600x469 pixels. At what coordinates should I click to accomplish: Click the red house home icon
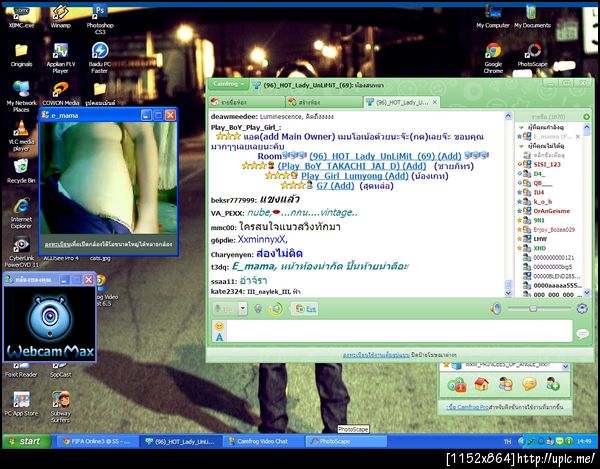tap(481, 384)
